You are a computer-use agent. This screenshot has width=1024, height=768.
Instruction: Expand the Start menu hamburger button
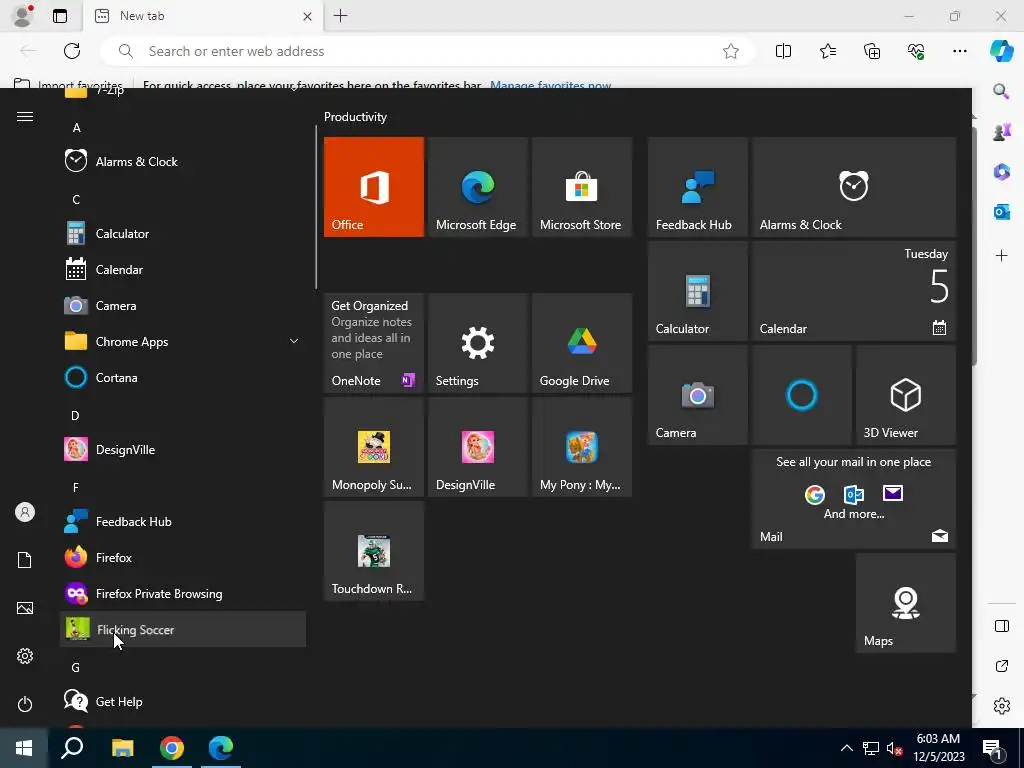(25, 117)
